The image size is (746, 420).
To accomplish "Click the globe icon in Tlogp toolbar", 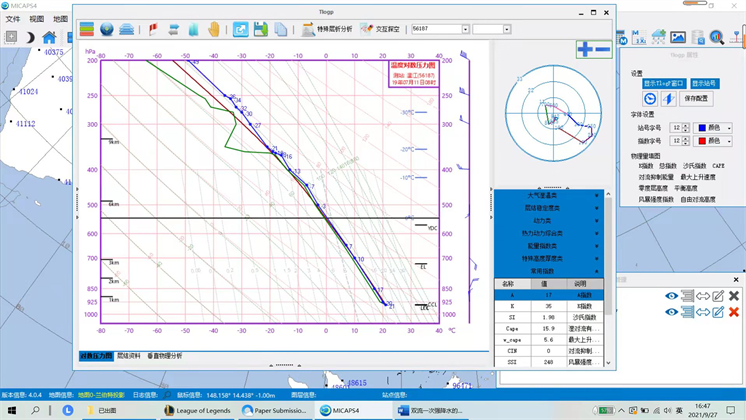I will [107, 30].
